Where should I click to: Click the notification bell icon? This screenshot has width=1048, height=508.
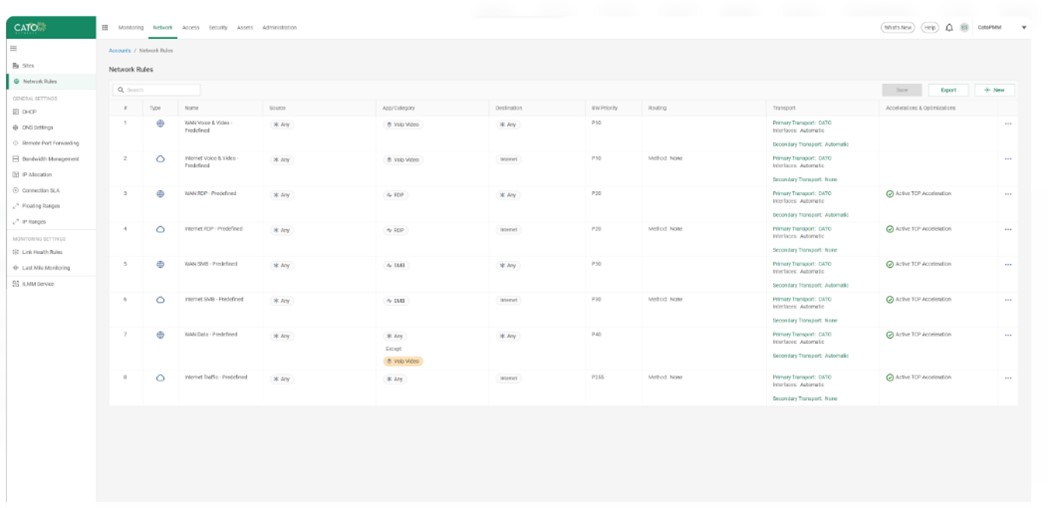949,27
